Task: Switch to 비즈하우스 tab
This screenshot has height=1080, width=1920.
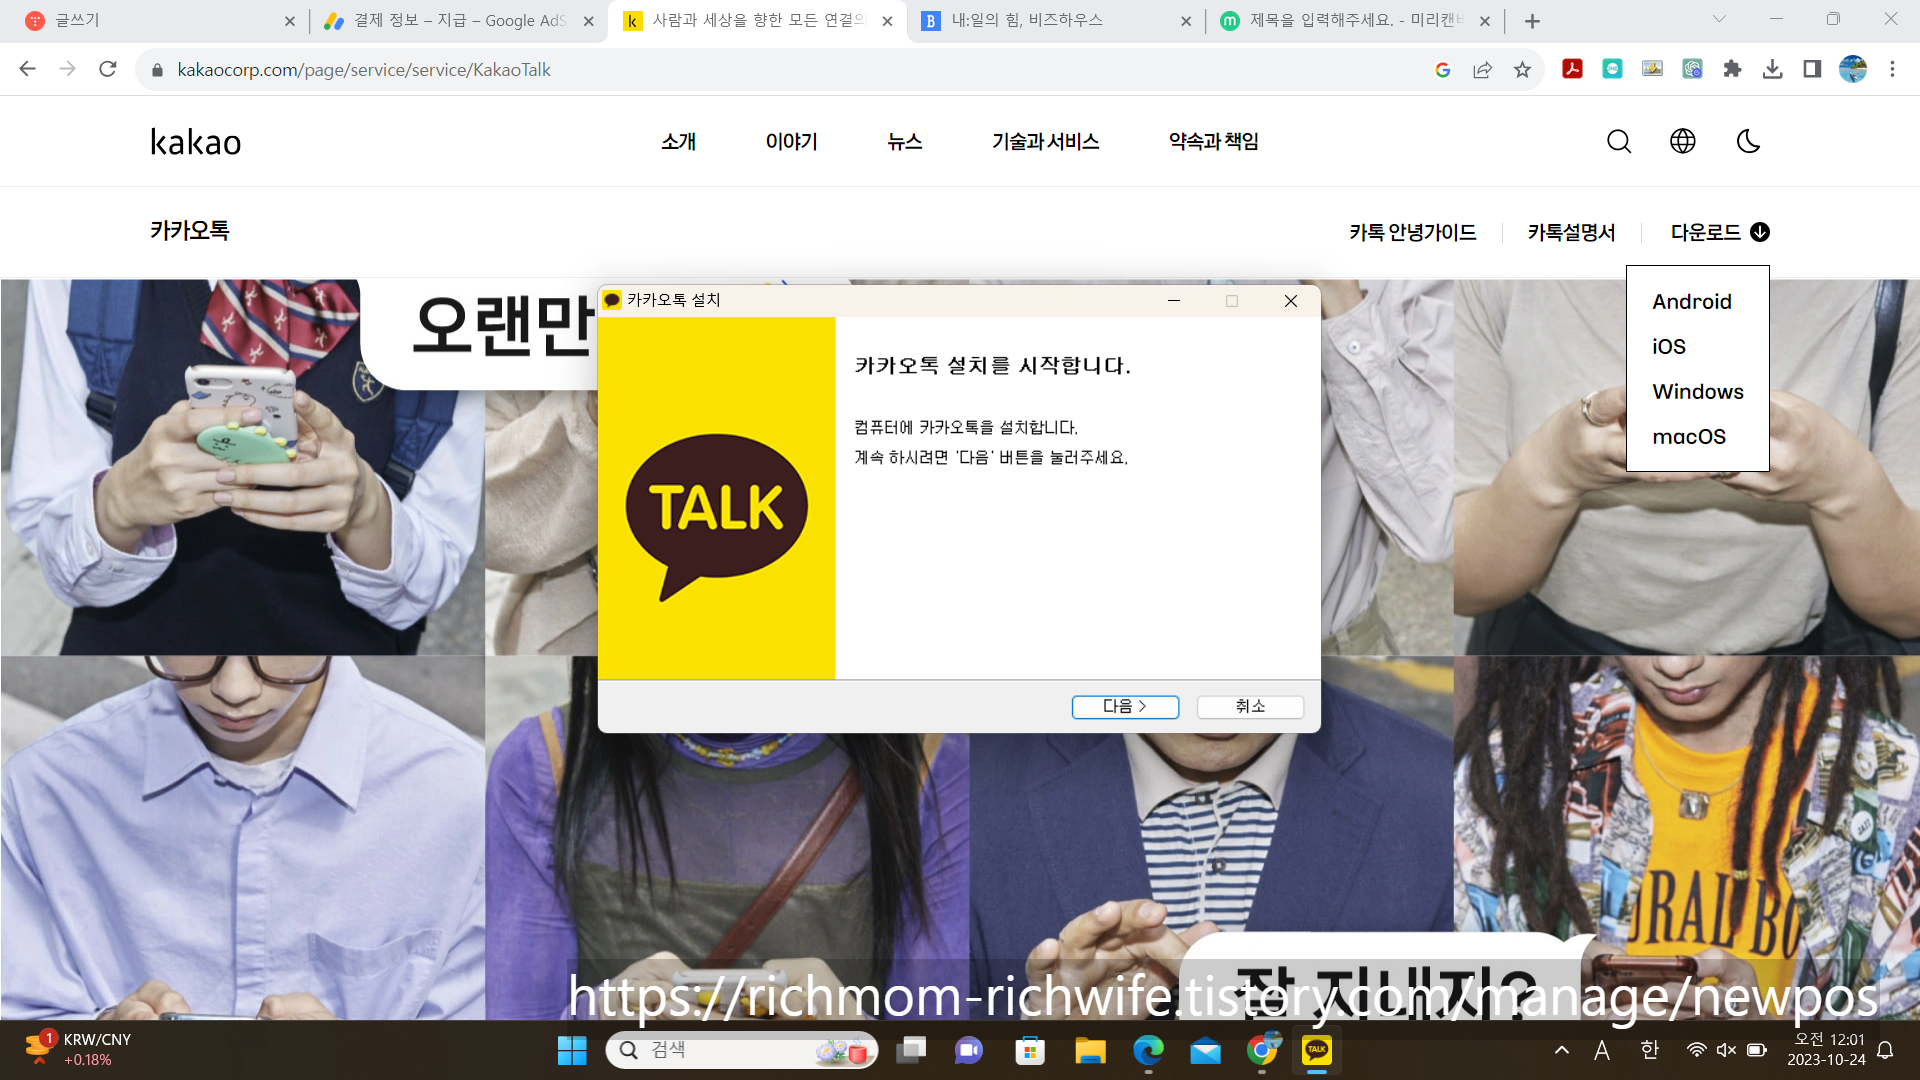Action: [x=1055, y=20]
